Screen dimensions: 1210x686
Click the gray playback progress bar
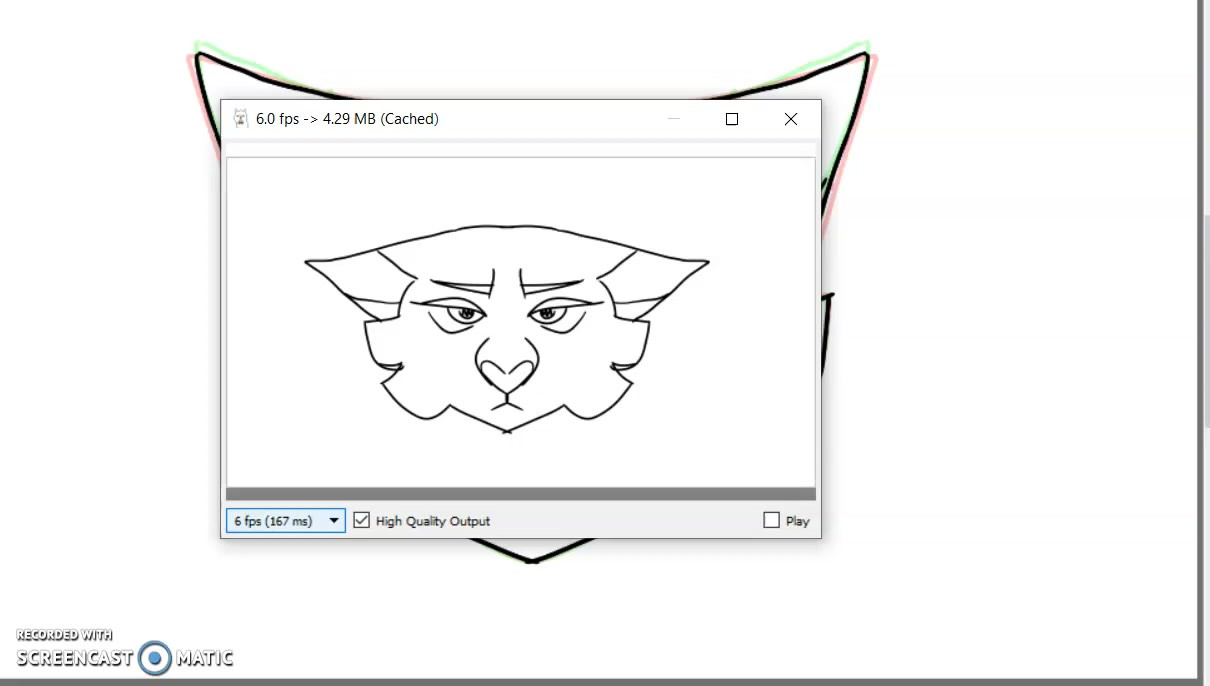pyautogui.click(x=520, y=494)
